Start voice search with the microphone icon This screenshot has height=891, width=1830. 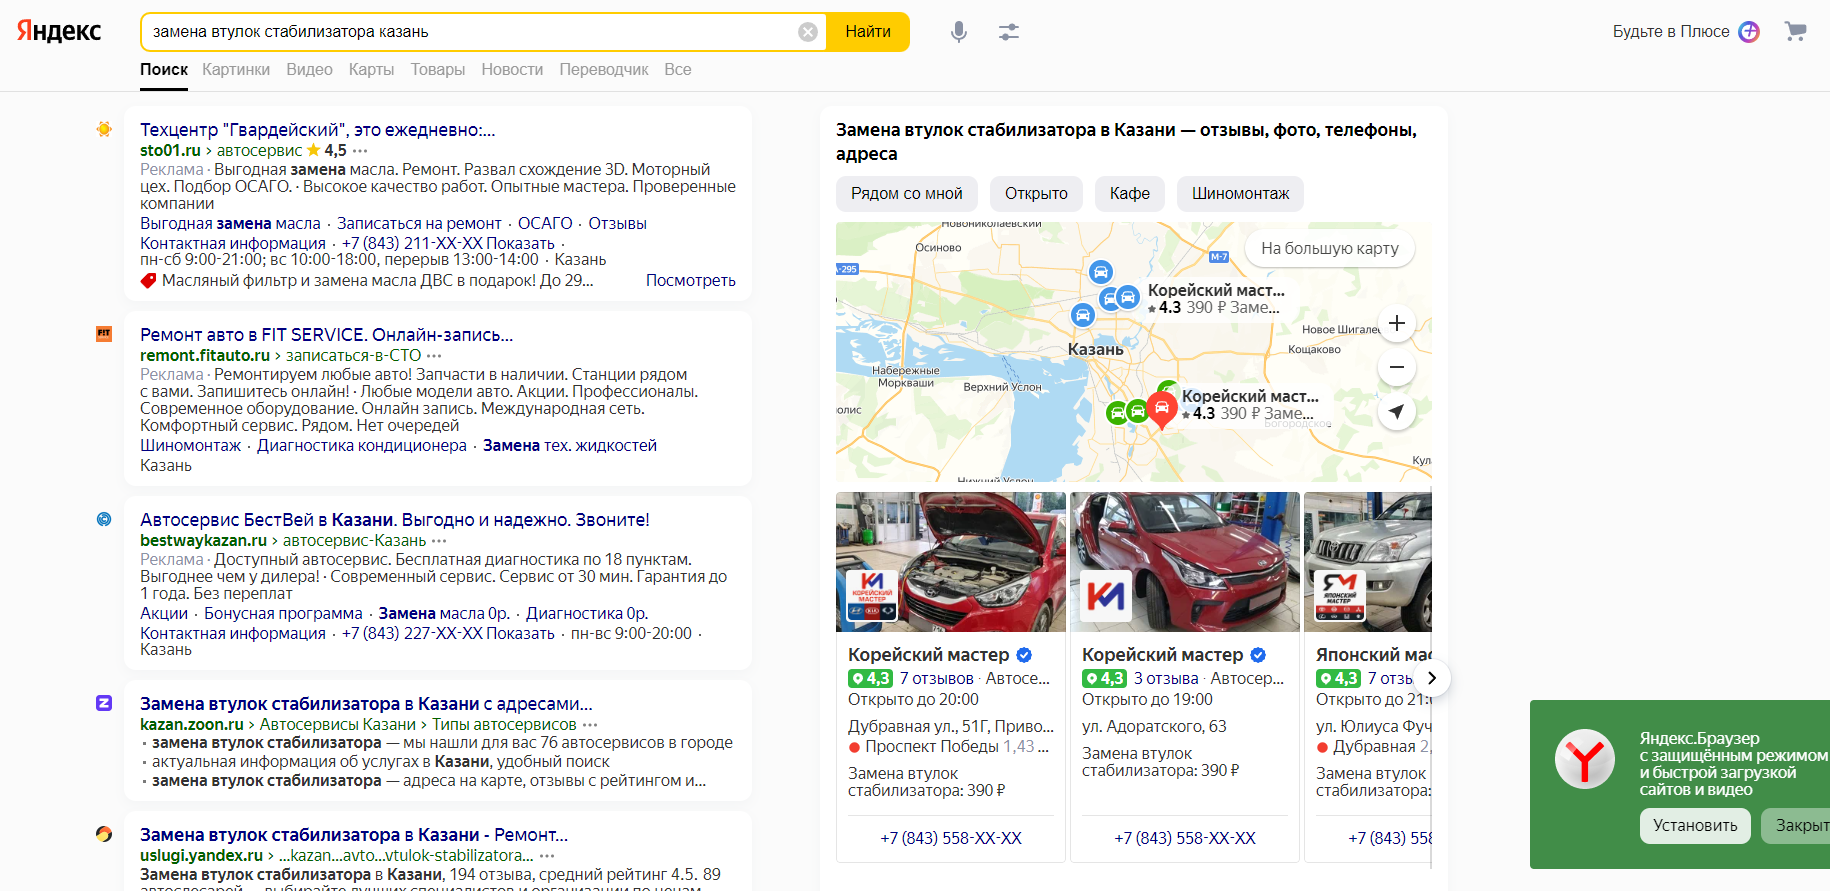(959, 32)
